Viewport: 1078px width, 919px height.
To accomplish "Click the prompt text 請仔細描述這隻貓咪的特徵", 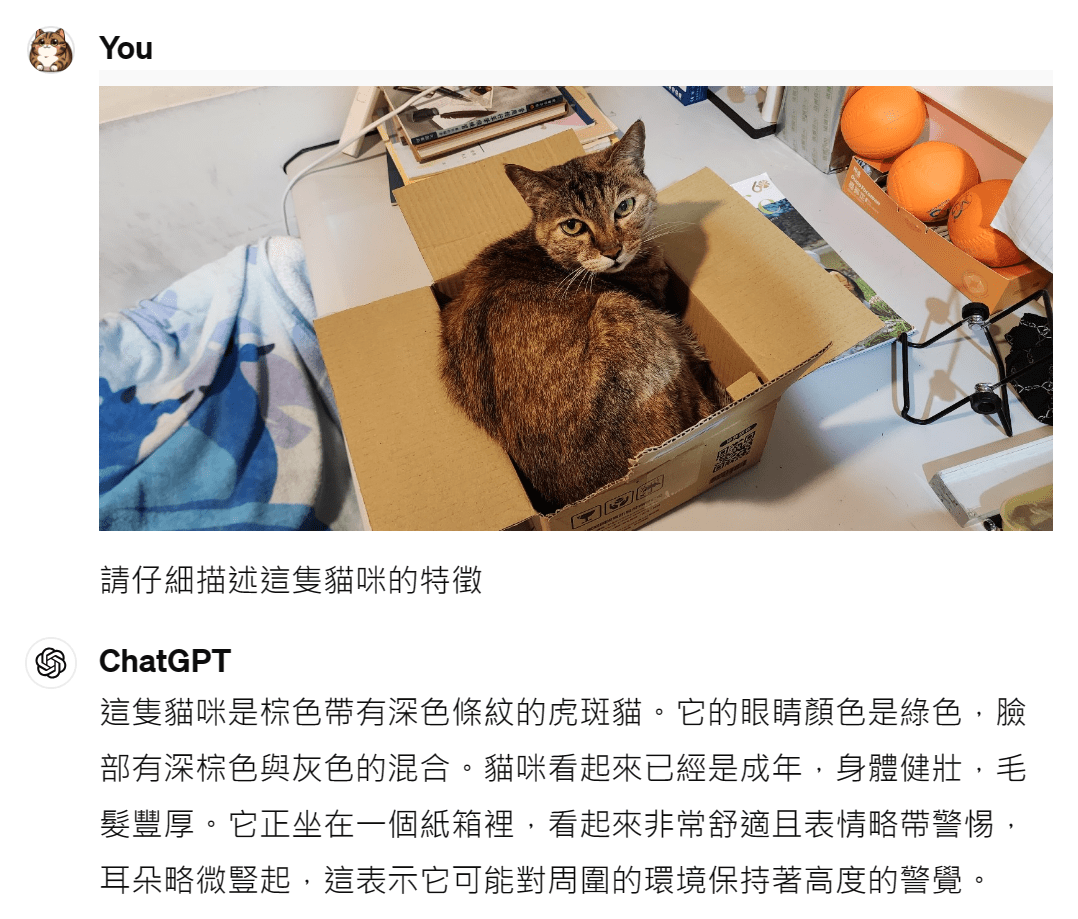I will coord(291,579).
